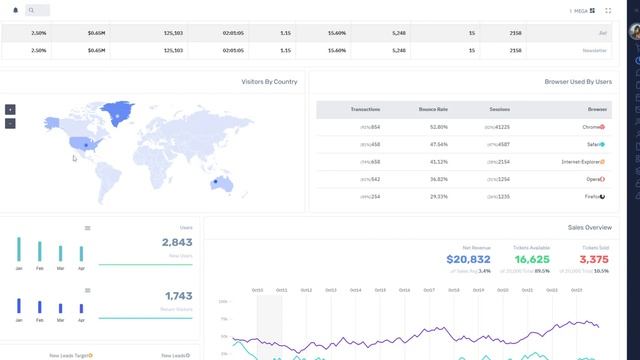Viewport: 640px width, 360px height.
Task: Click the Opera browser icon
Action: click(x=602, y=179)
